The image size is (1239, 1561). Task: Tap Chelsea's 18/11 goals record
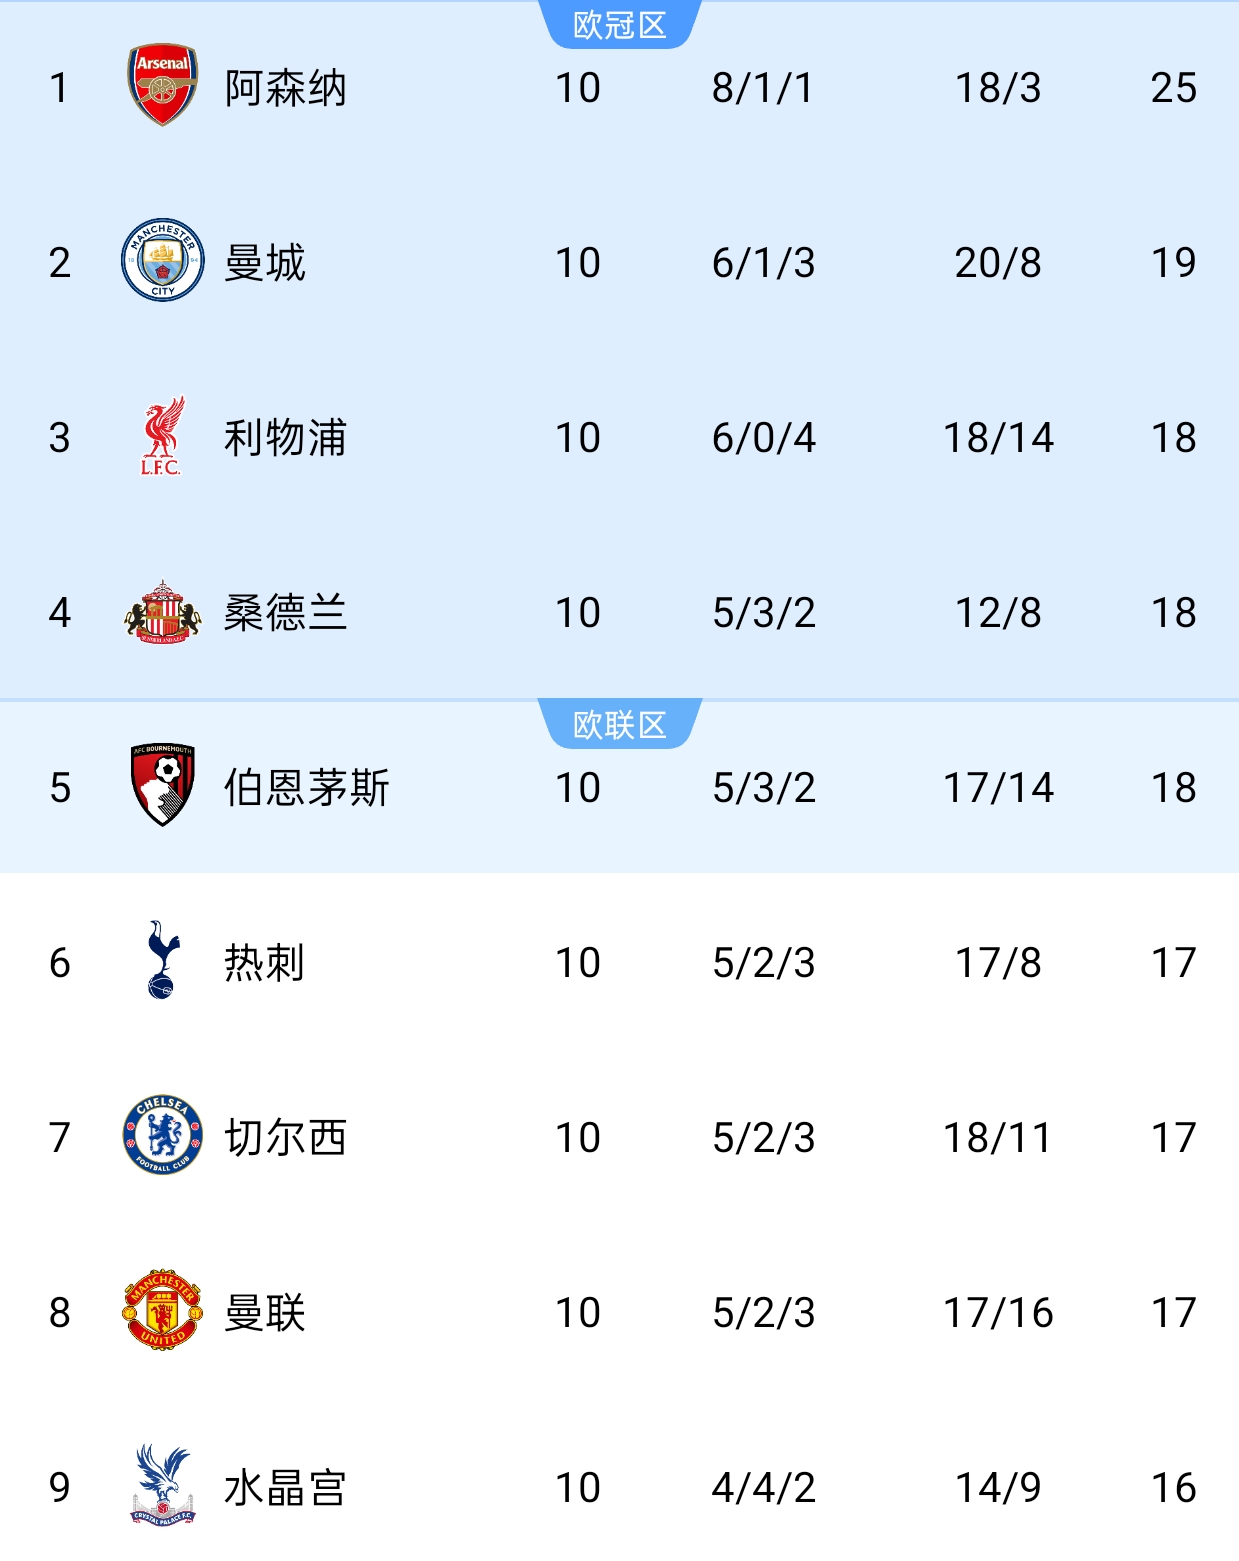point(998,1138)
